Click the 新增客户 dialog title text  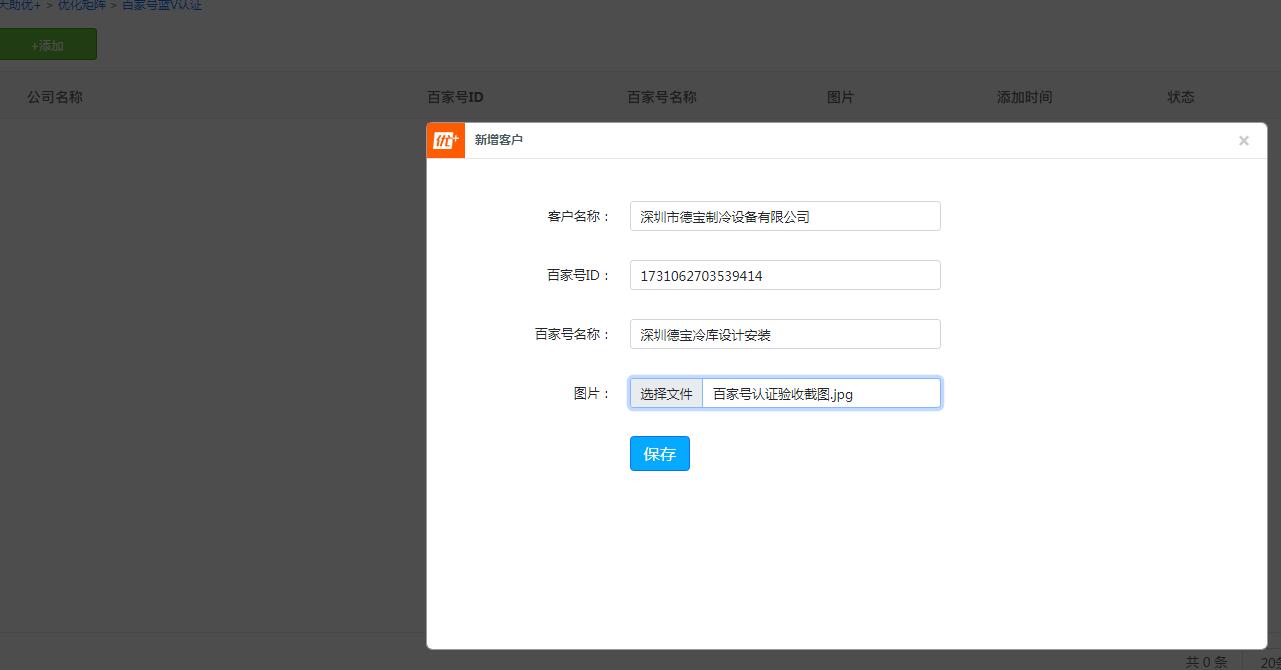[499, 140]
